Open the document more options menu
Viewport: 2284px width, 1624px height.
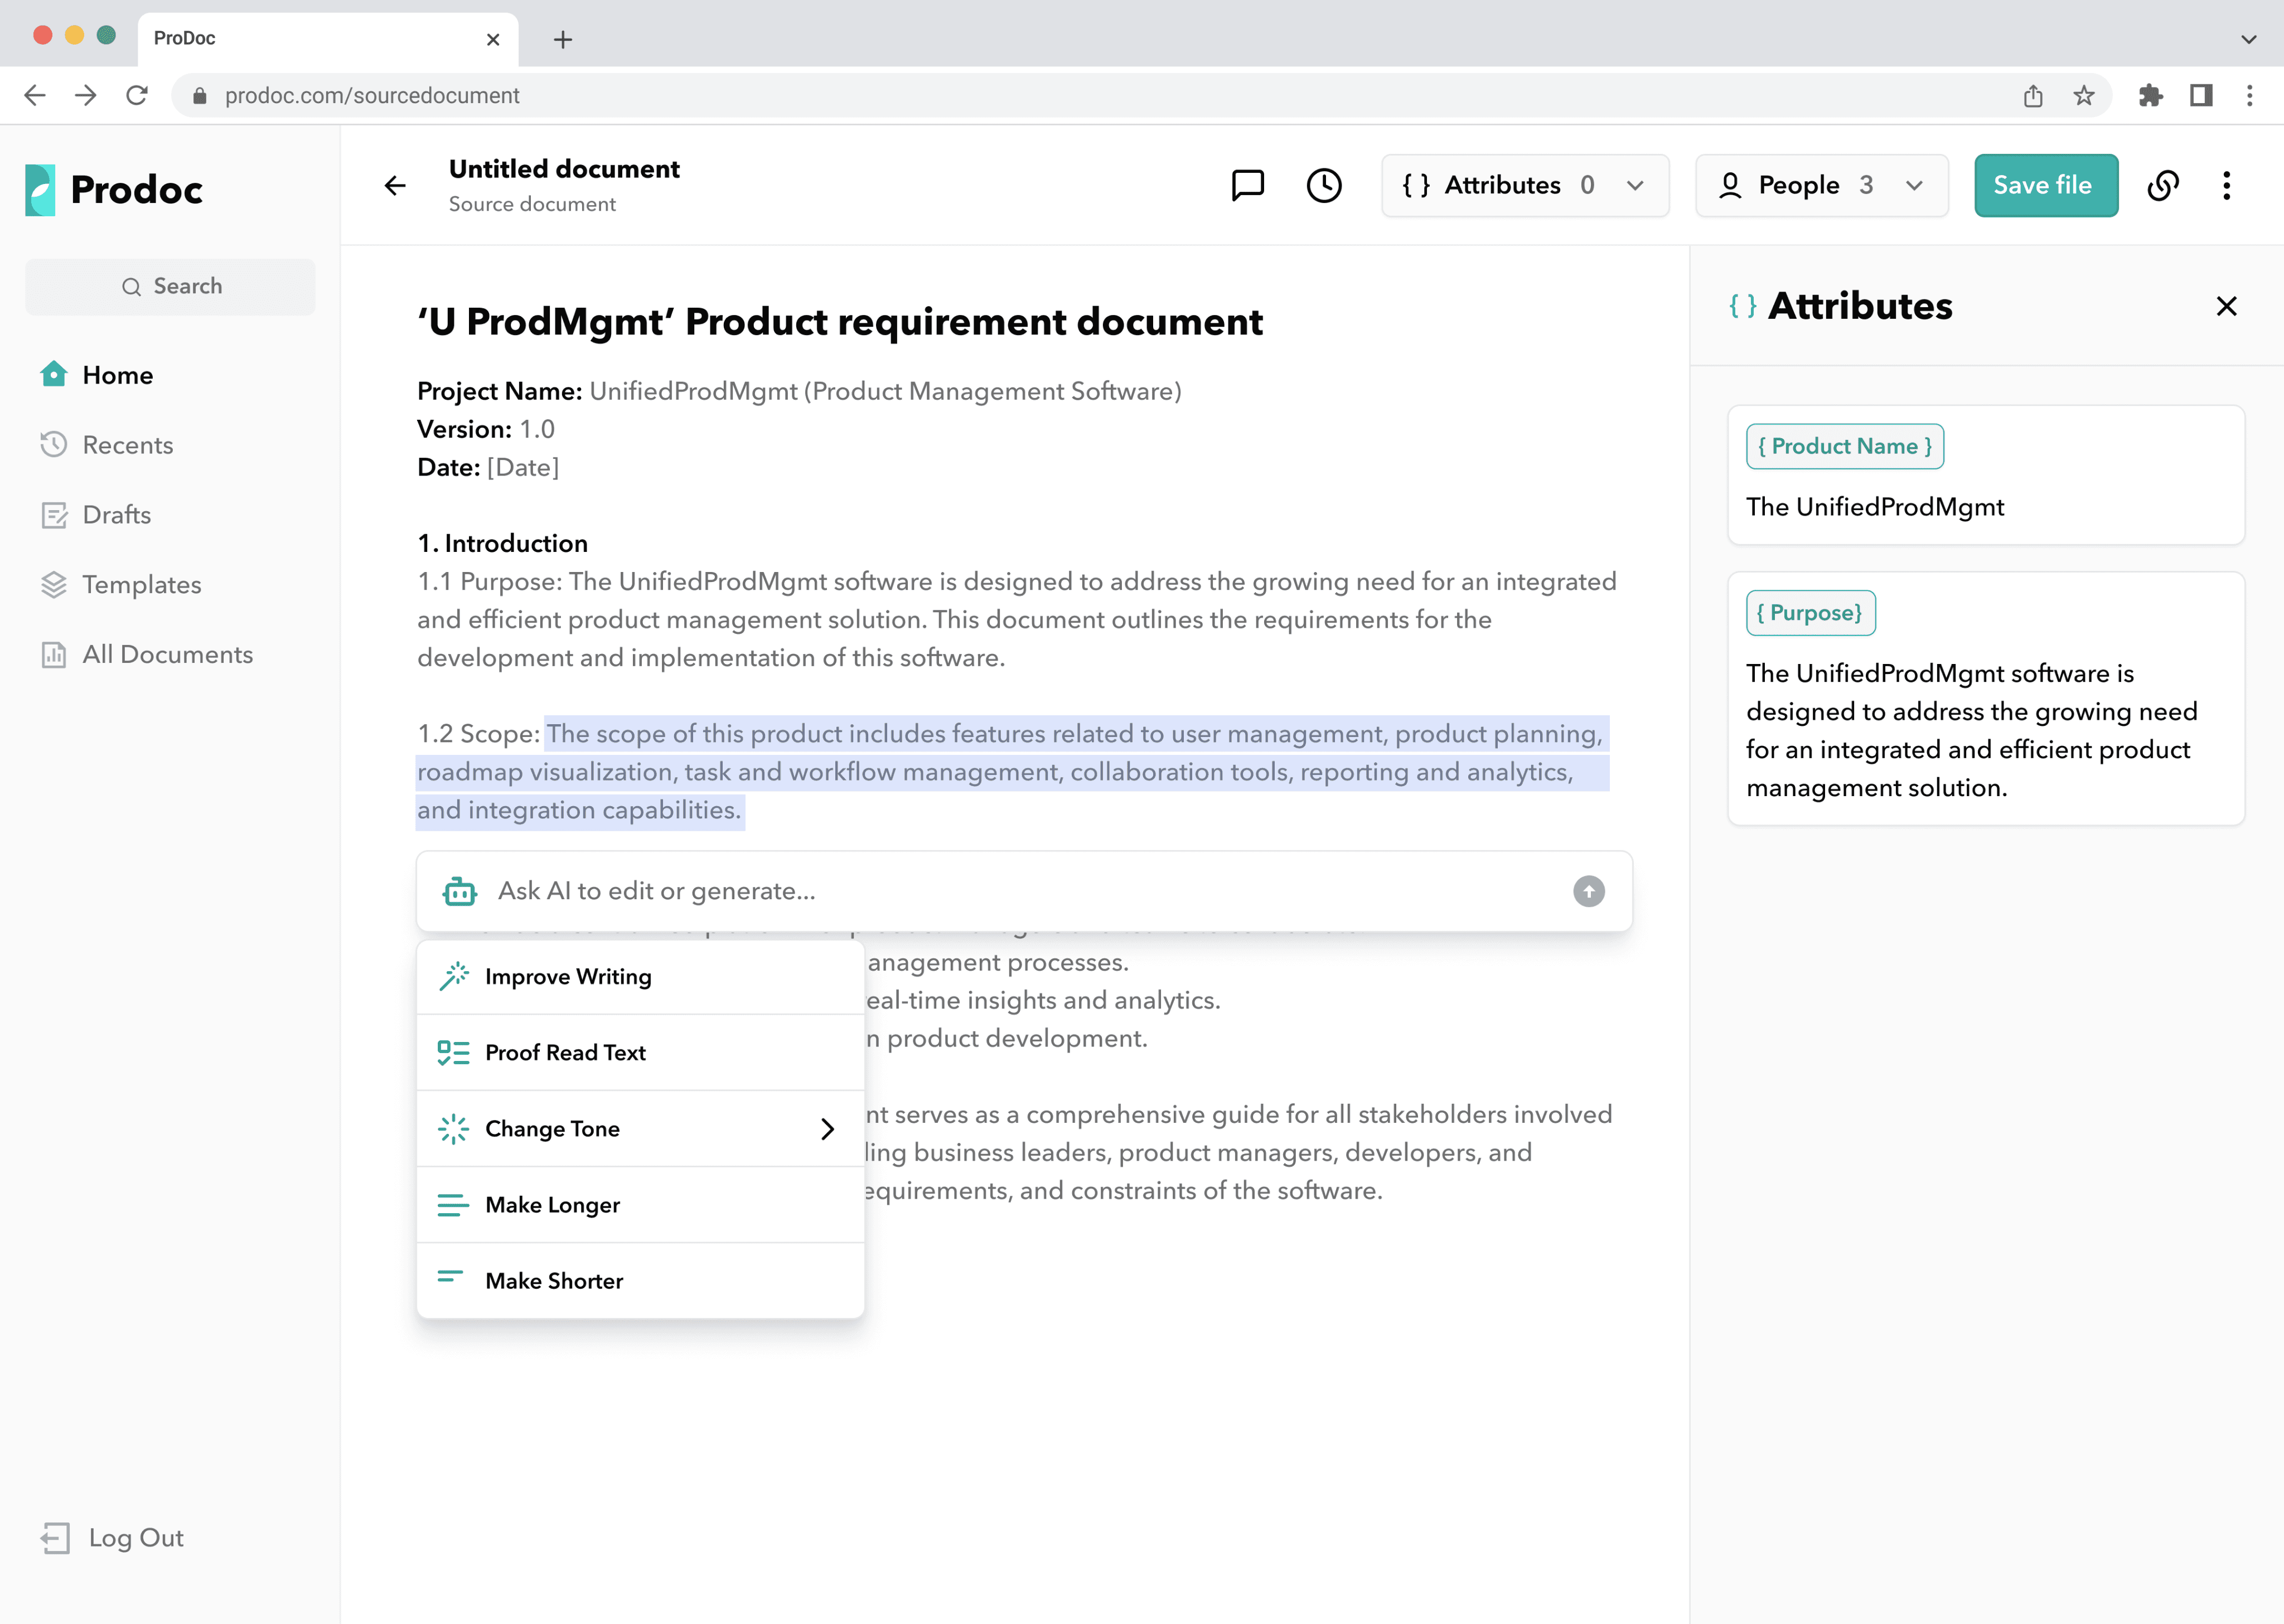2227,185
